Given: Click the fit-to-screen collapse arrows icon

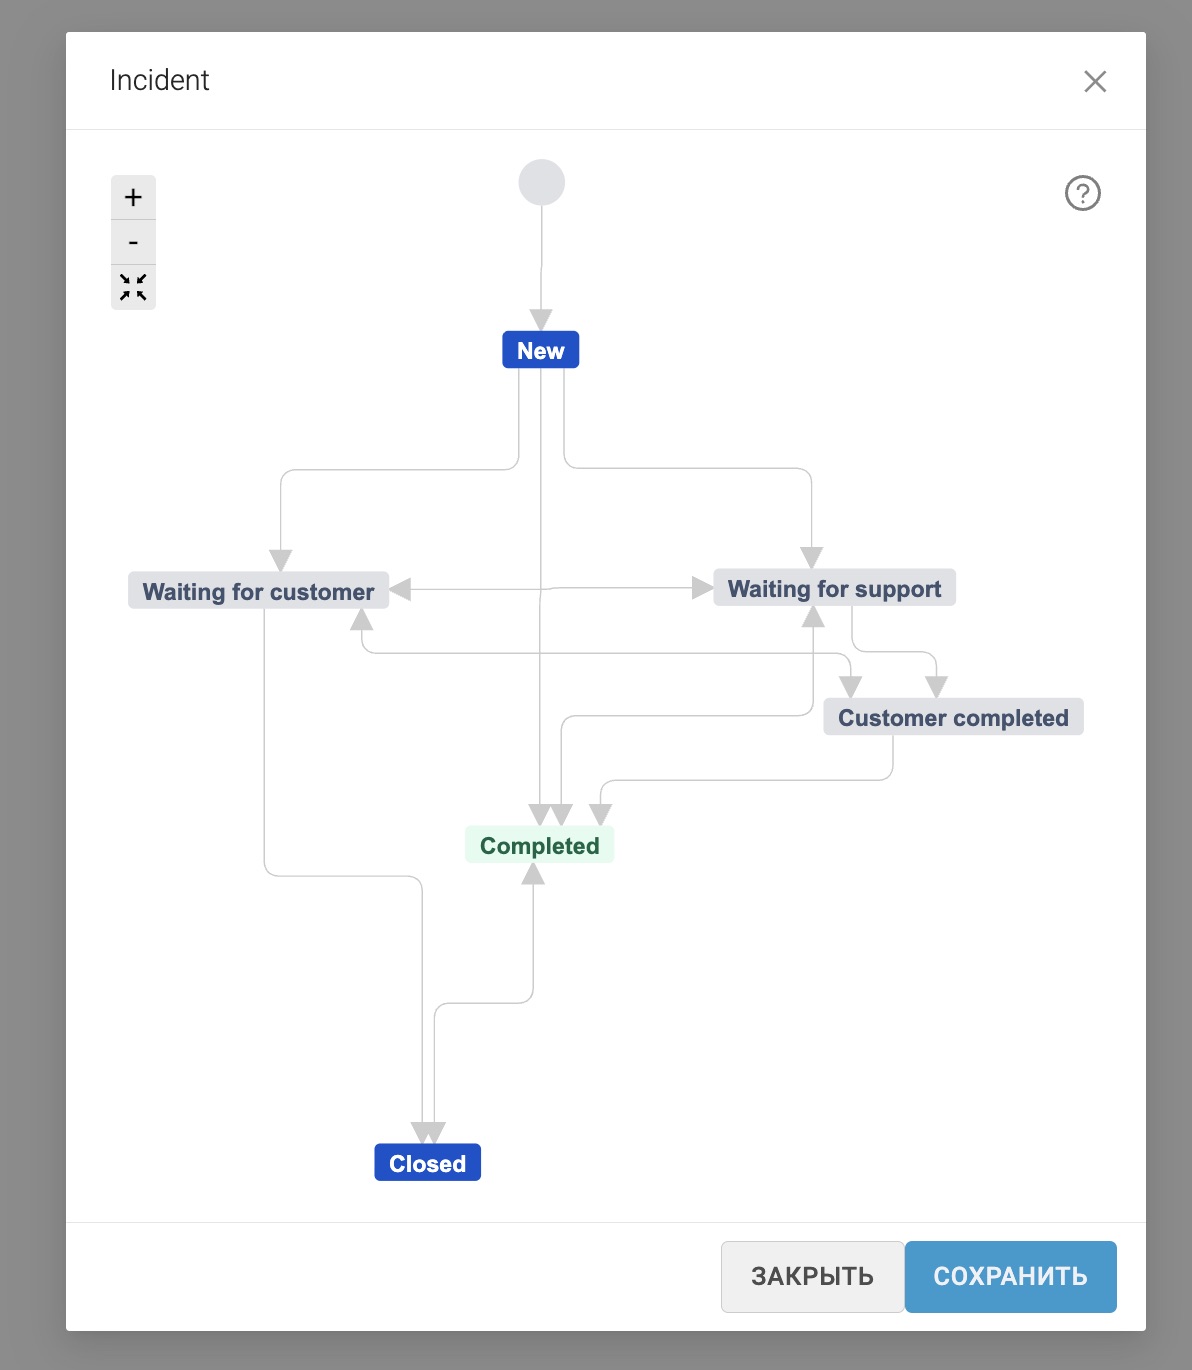Looking at the screenshot, I should click(133, 287).
